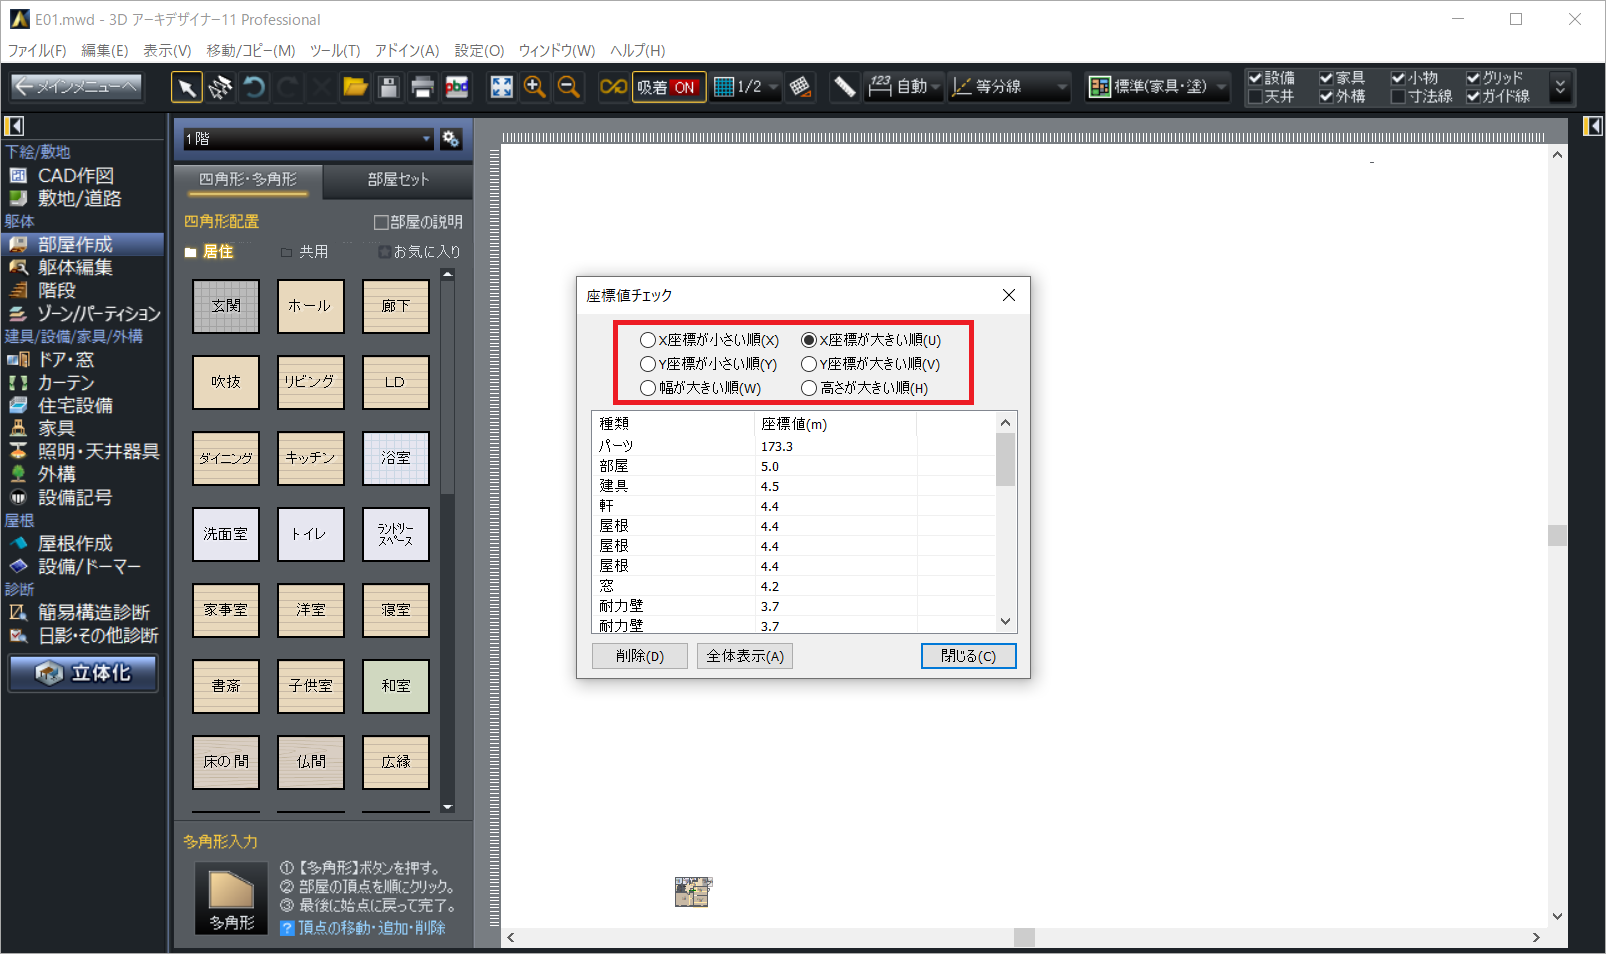The width and height of the screenshot is (1606, 954).
Task: Click the fit-to-screen view icon
Action: point(501,88)
